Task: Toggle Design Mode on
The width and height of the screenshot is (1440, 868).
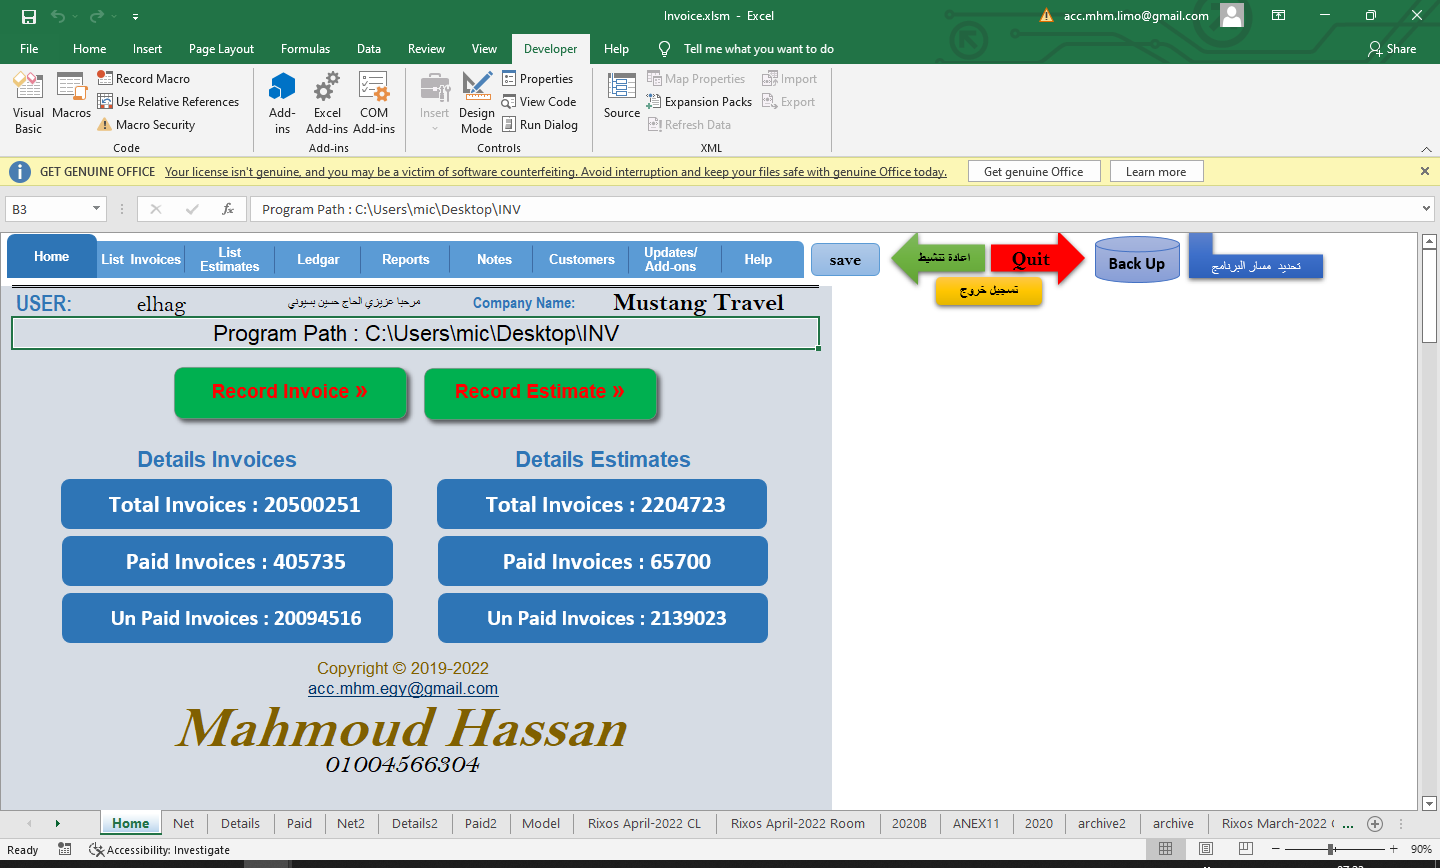Action: 476,102
